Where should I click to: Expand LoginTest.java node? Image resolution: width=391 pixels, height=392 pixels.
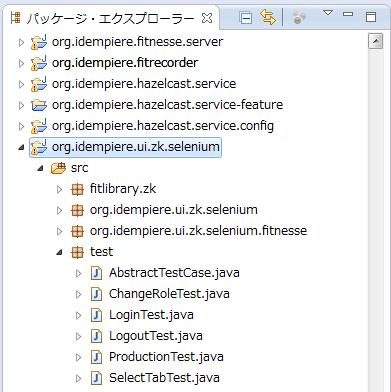(79, 315)
